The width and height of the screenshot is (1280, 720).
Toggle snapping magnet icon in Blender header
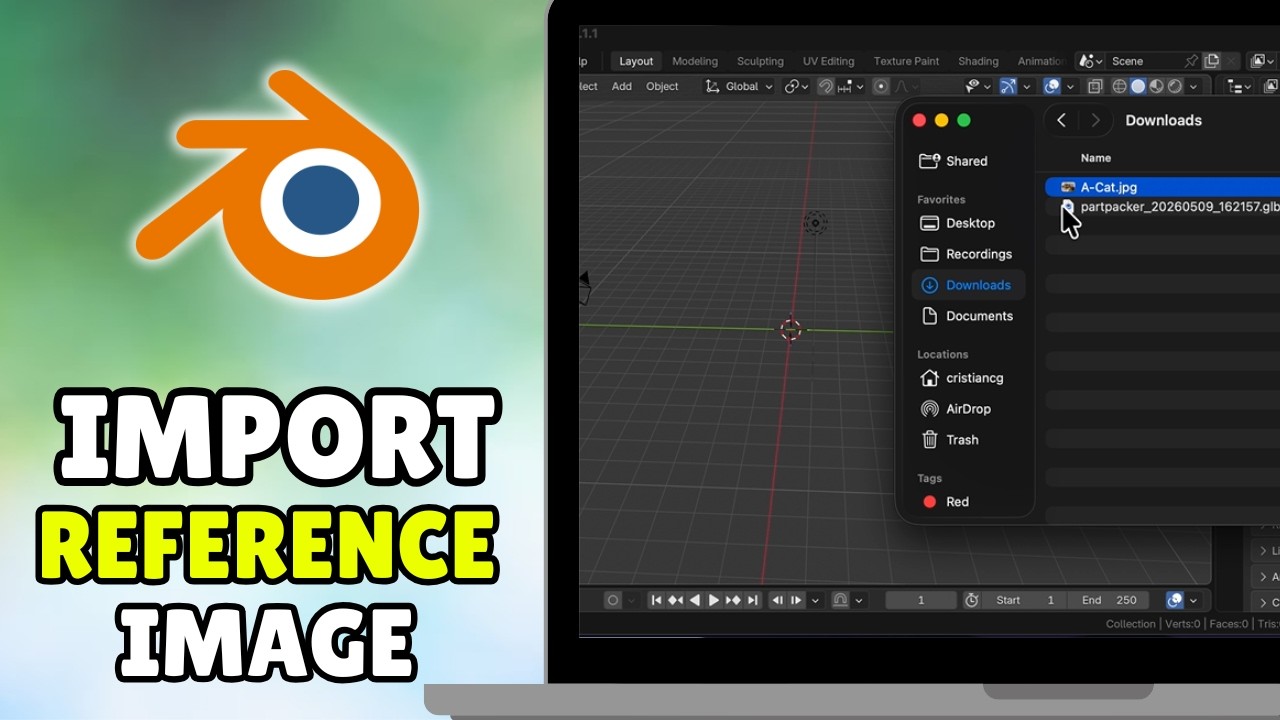(x=825, y=86)
